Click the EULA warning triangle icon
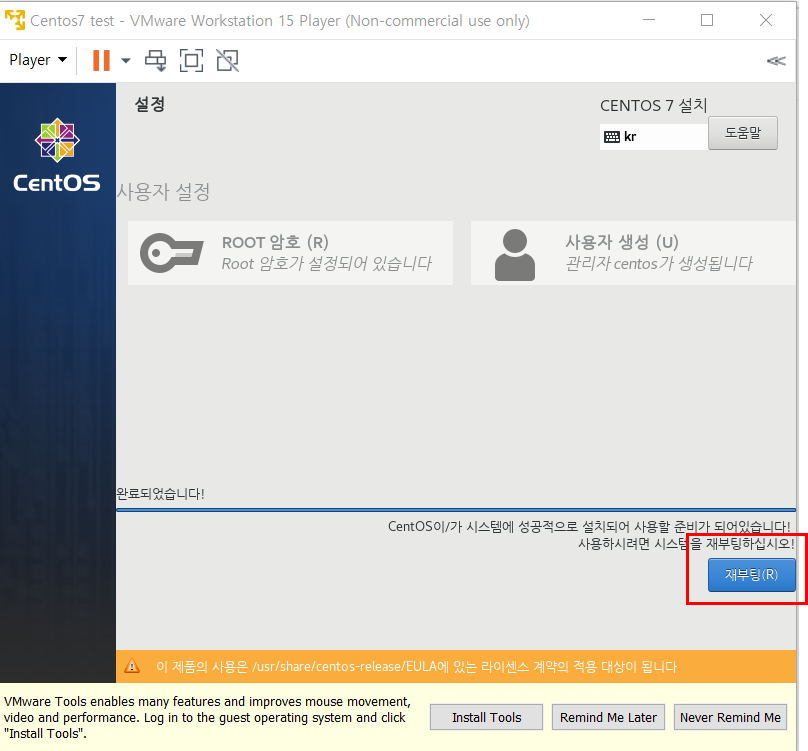Screen dimensions: 808x751 tap(132, 666)
